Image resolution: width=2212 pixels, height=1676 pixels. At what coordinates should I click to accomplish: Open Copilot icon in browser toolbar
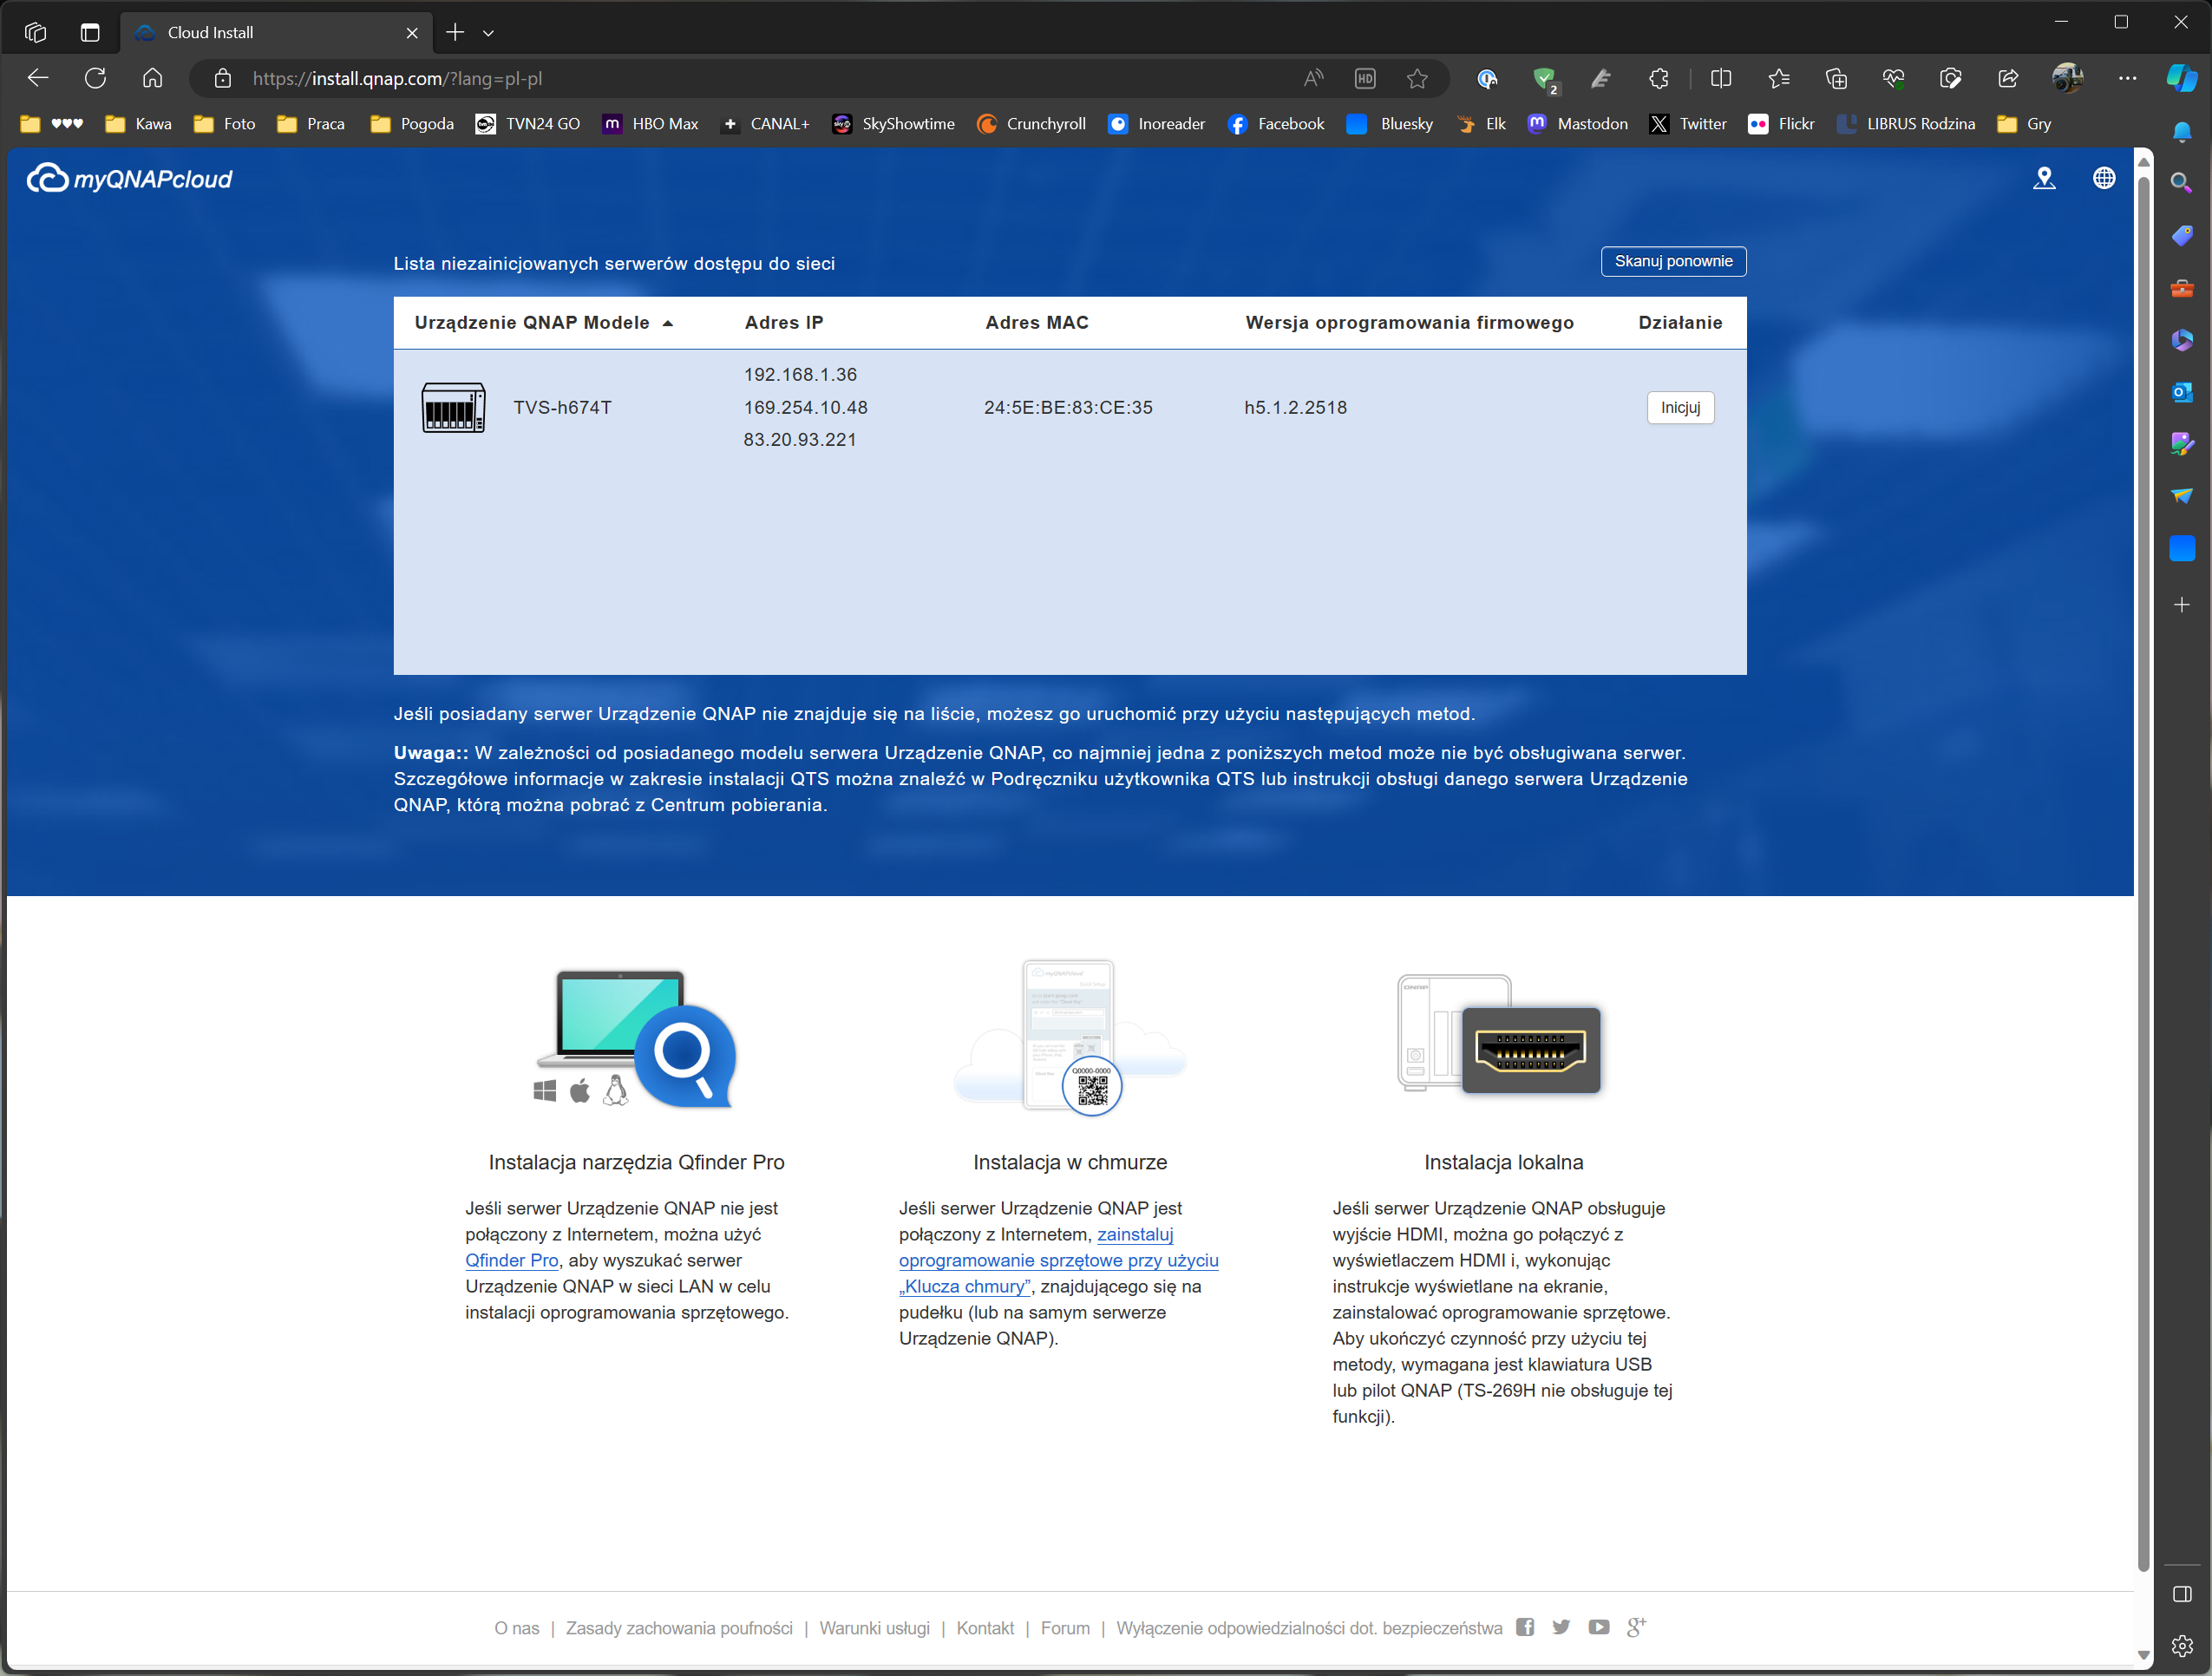tap(2181, 78)
